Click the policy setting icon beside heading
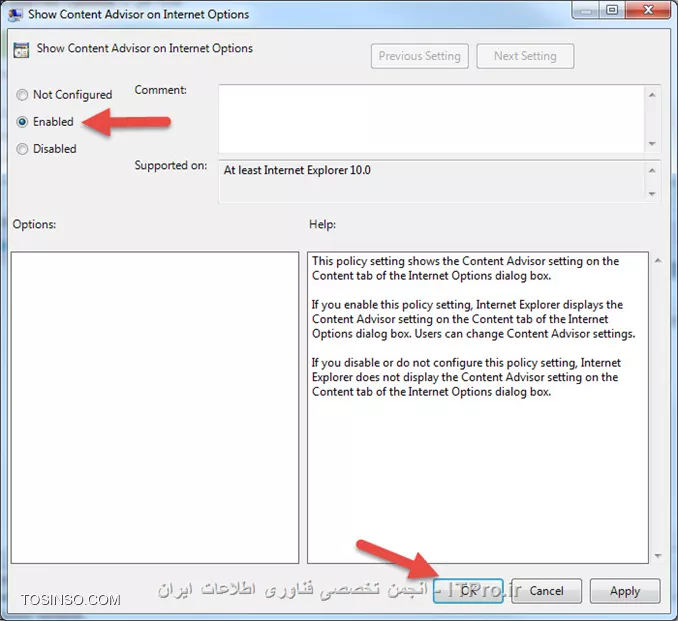 click(x=21, y=50)
